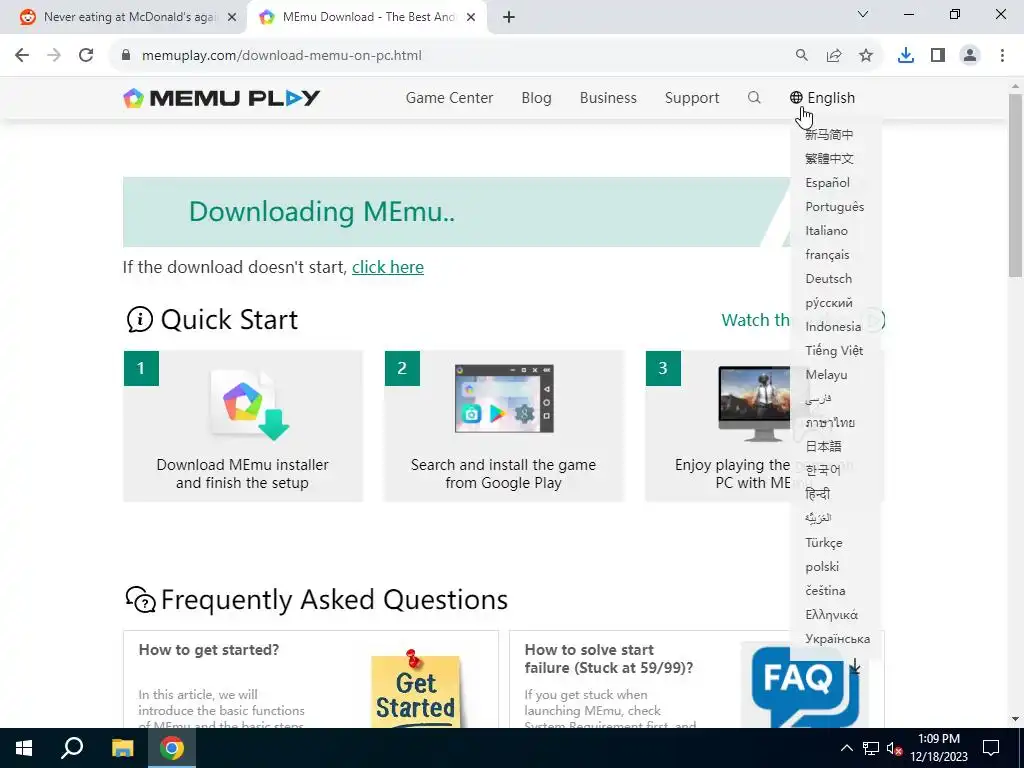Open Windows taskbar search

tap(72, 748)
